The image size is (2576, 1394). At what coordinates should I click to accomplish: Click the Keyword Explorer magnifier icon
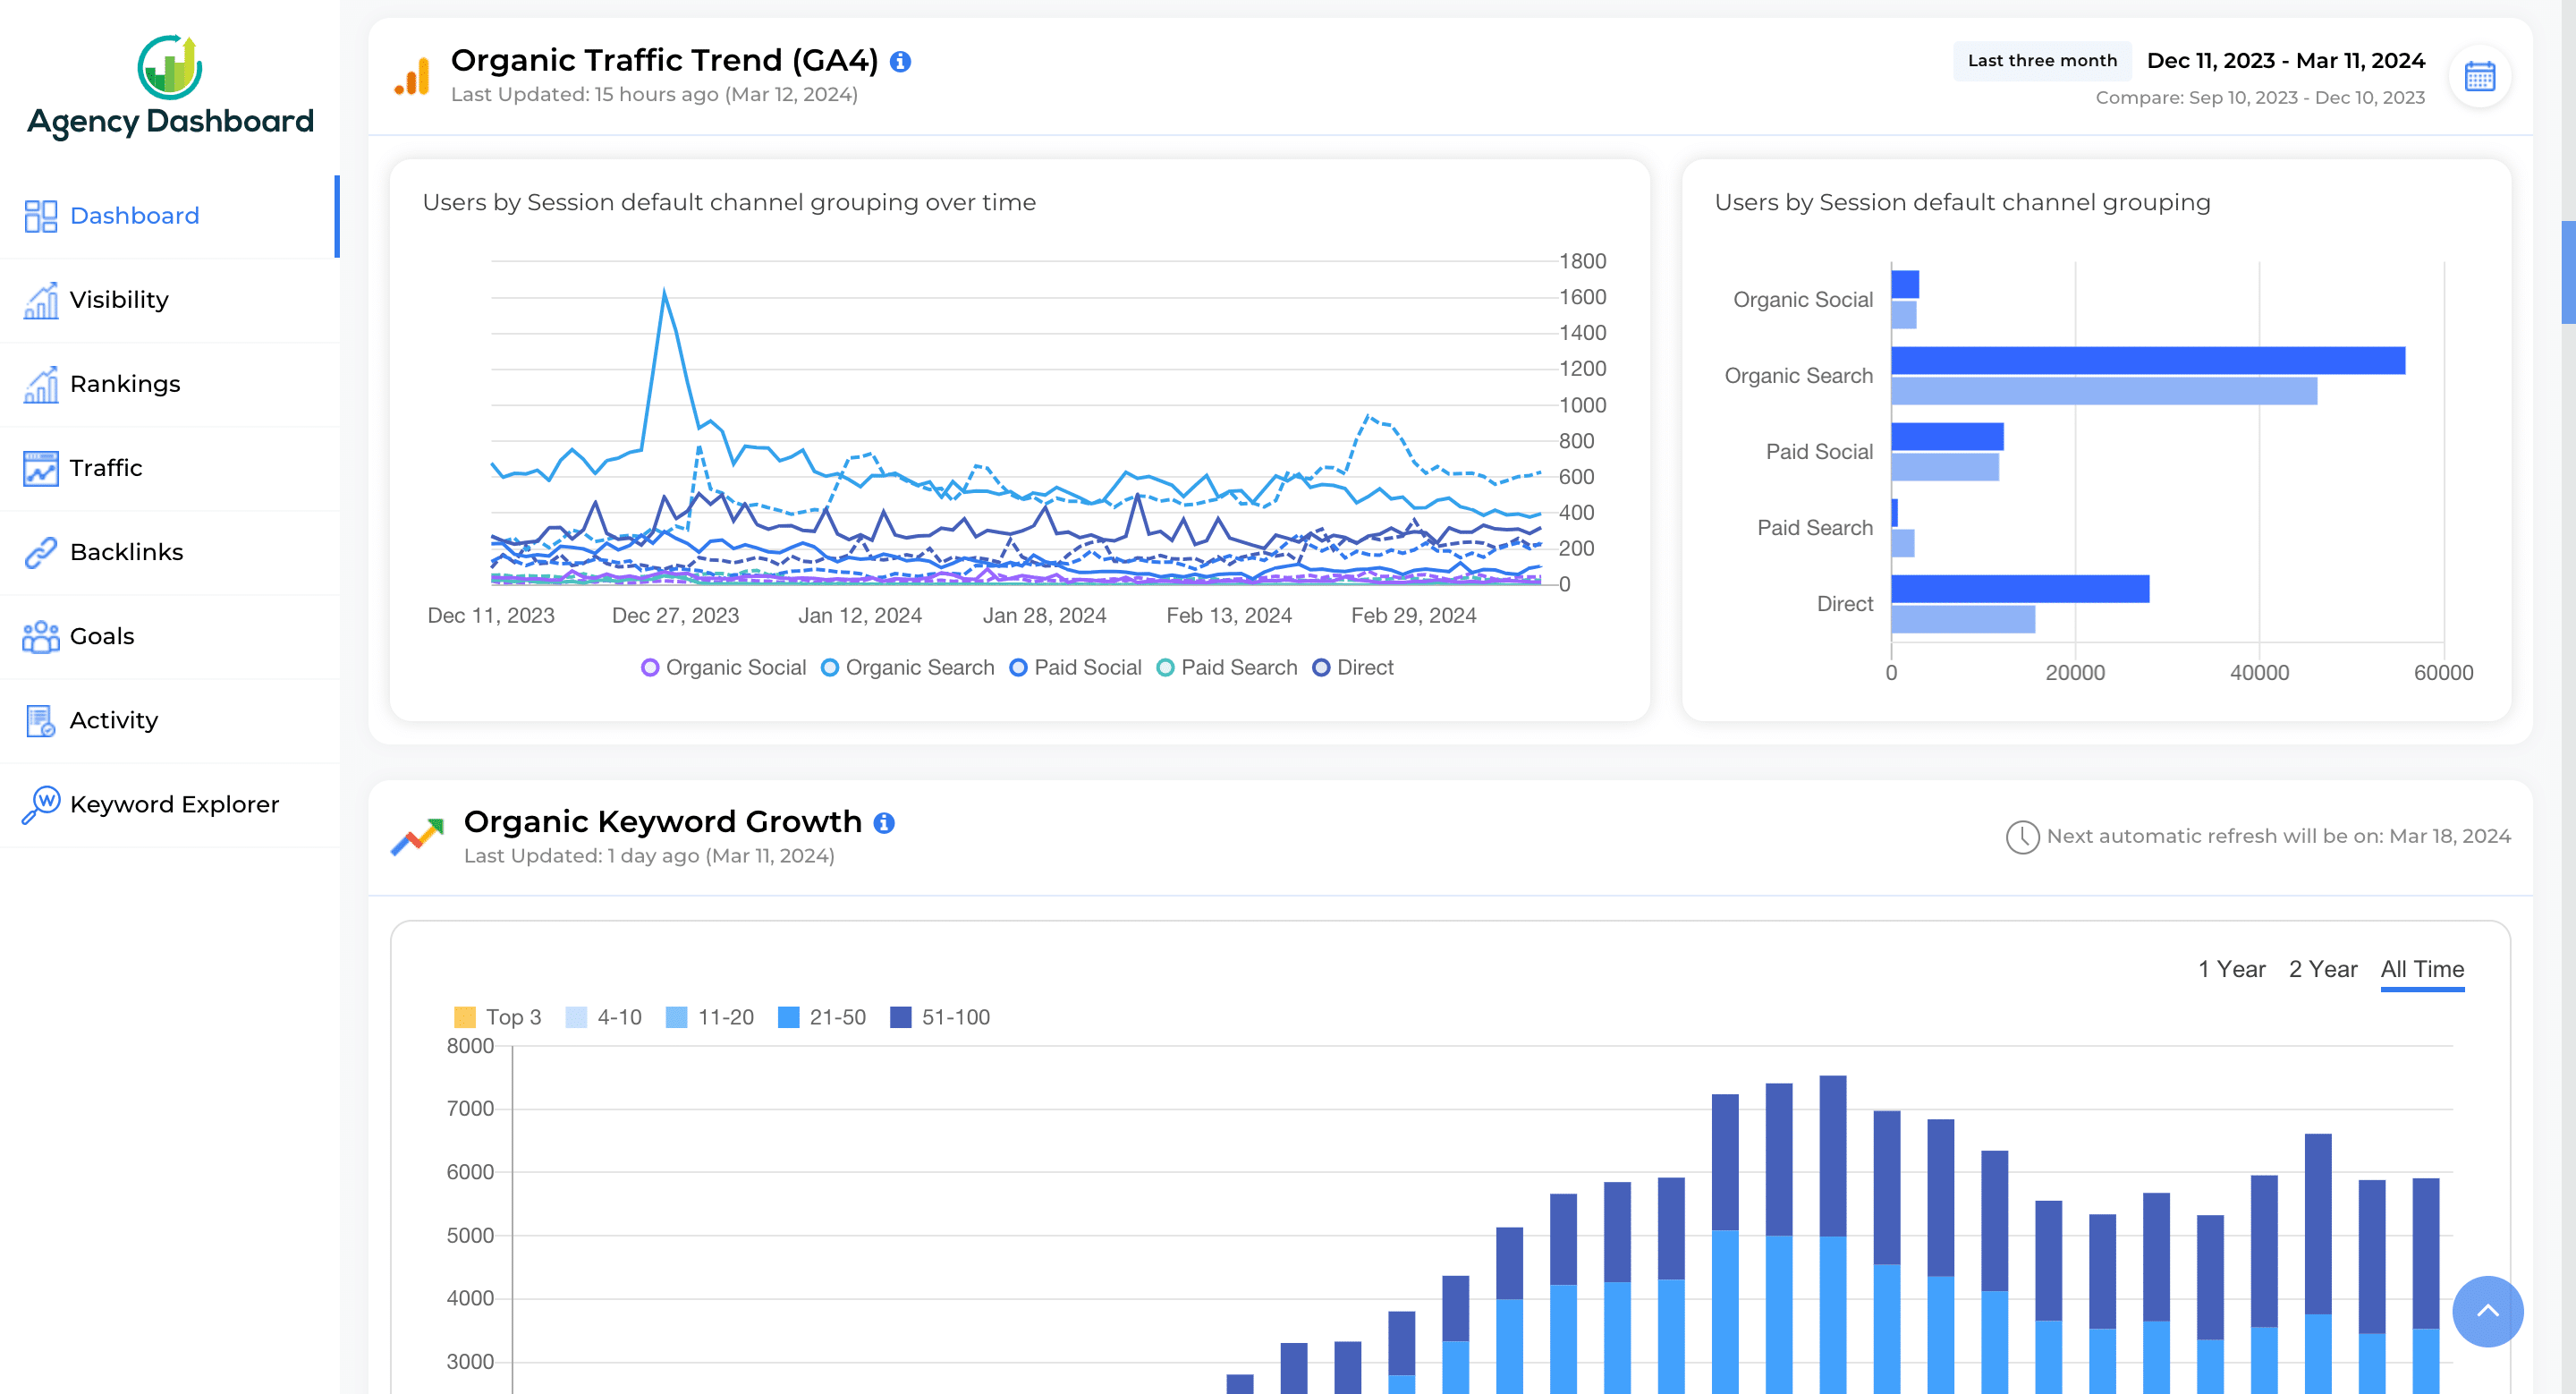[x=41, y=804]
